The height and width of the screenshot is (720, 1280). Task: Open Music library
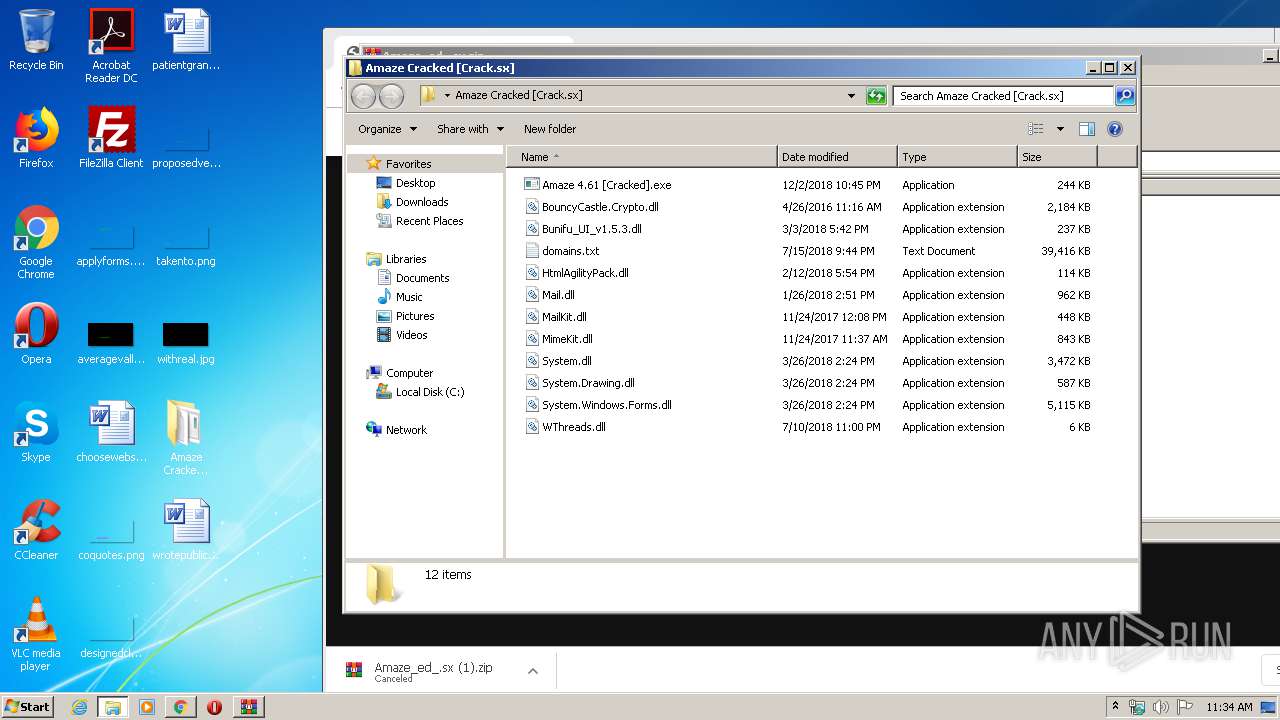tap(409, 297)
